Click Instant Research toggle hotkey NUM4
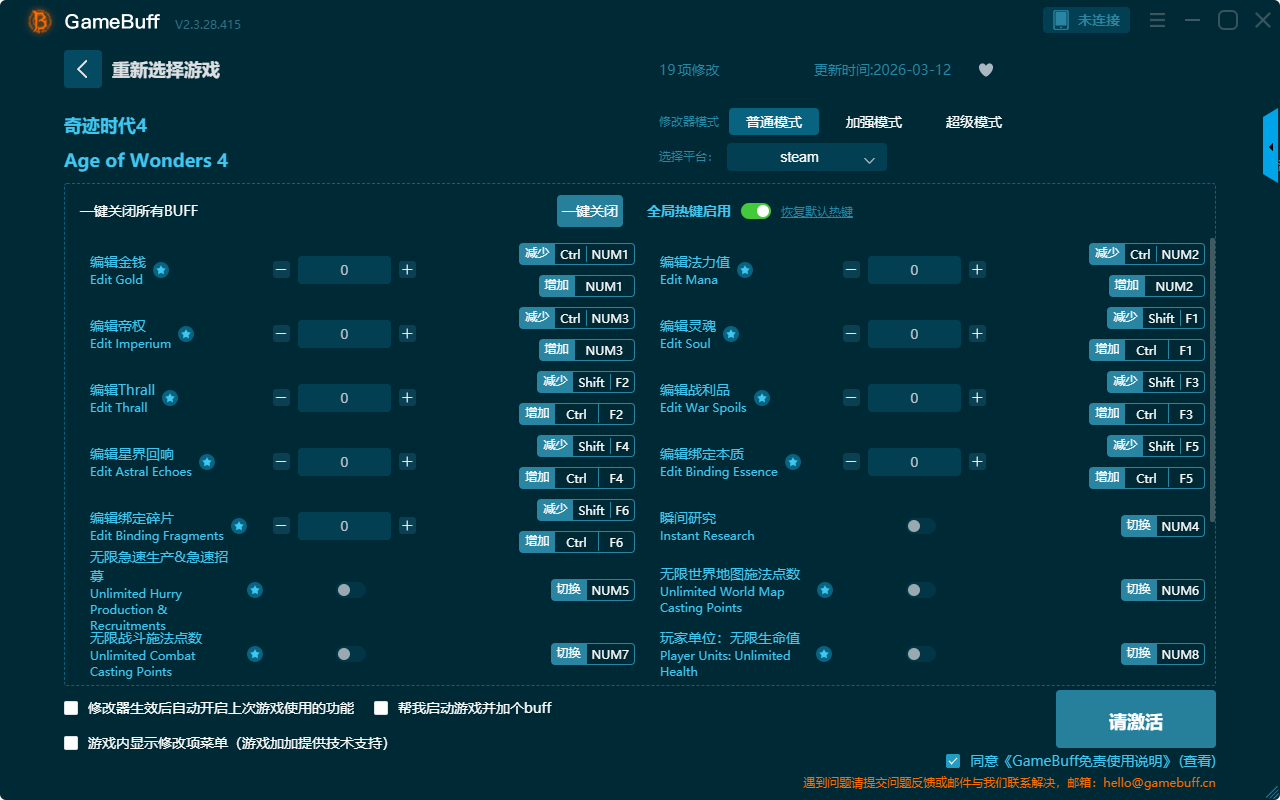The height and width of the screenshot is (800, 1280). point(1163,526)
